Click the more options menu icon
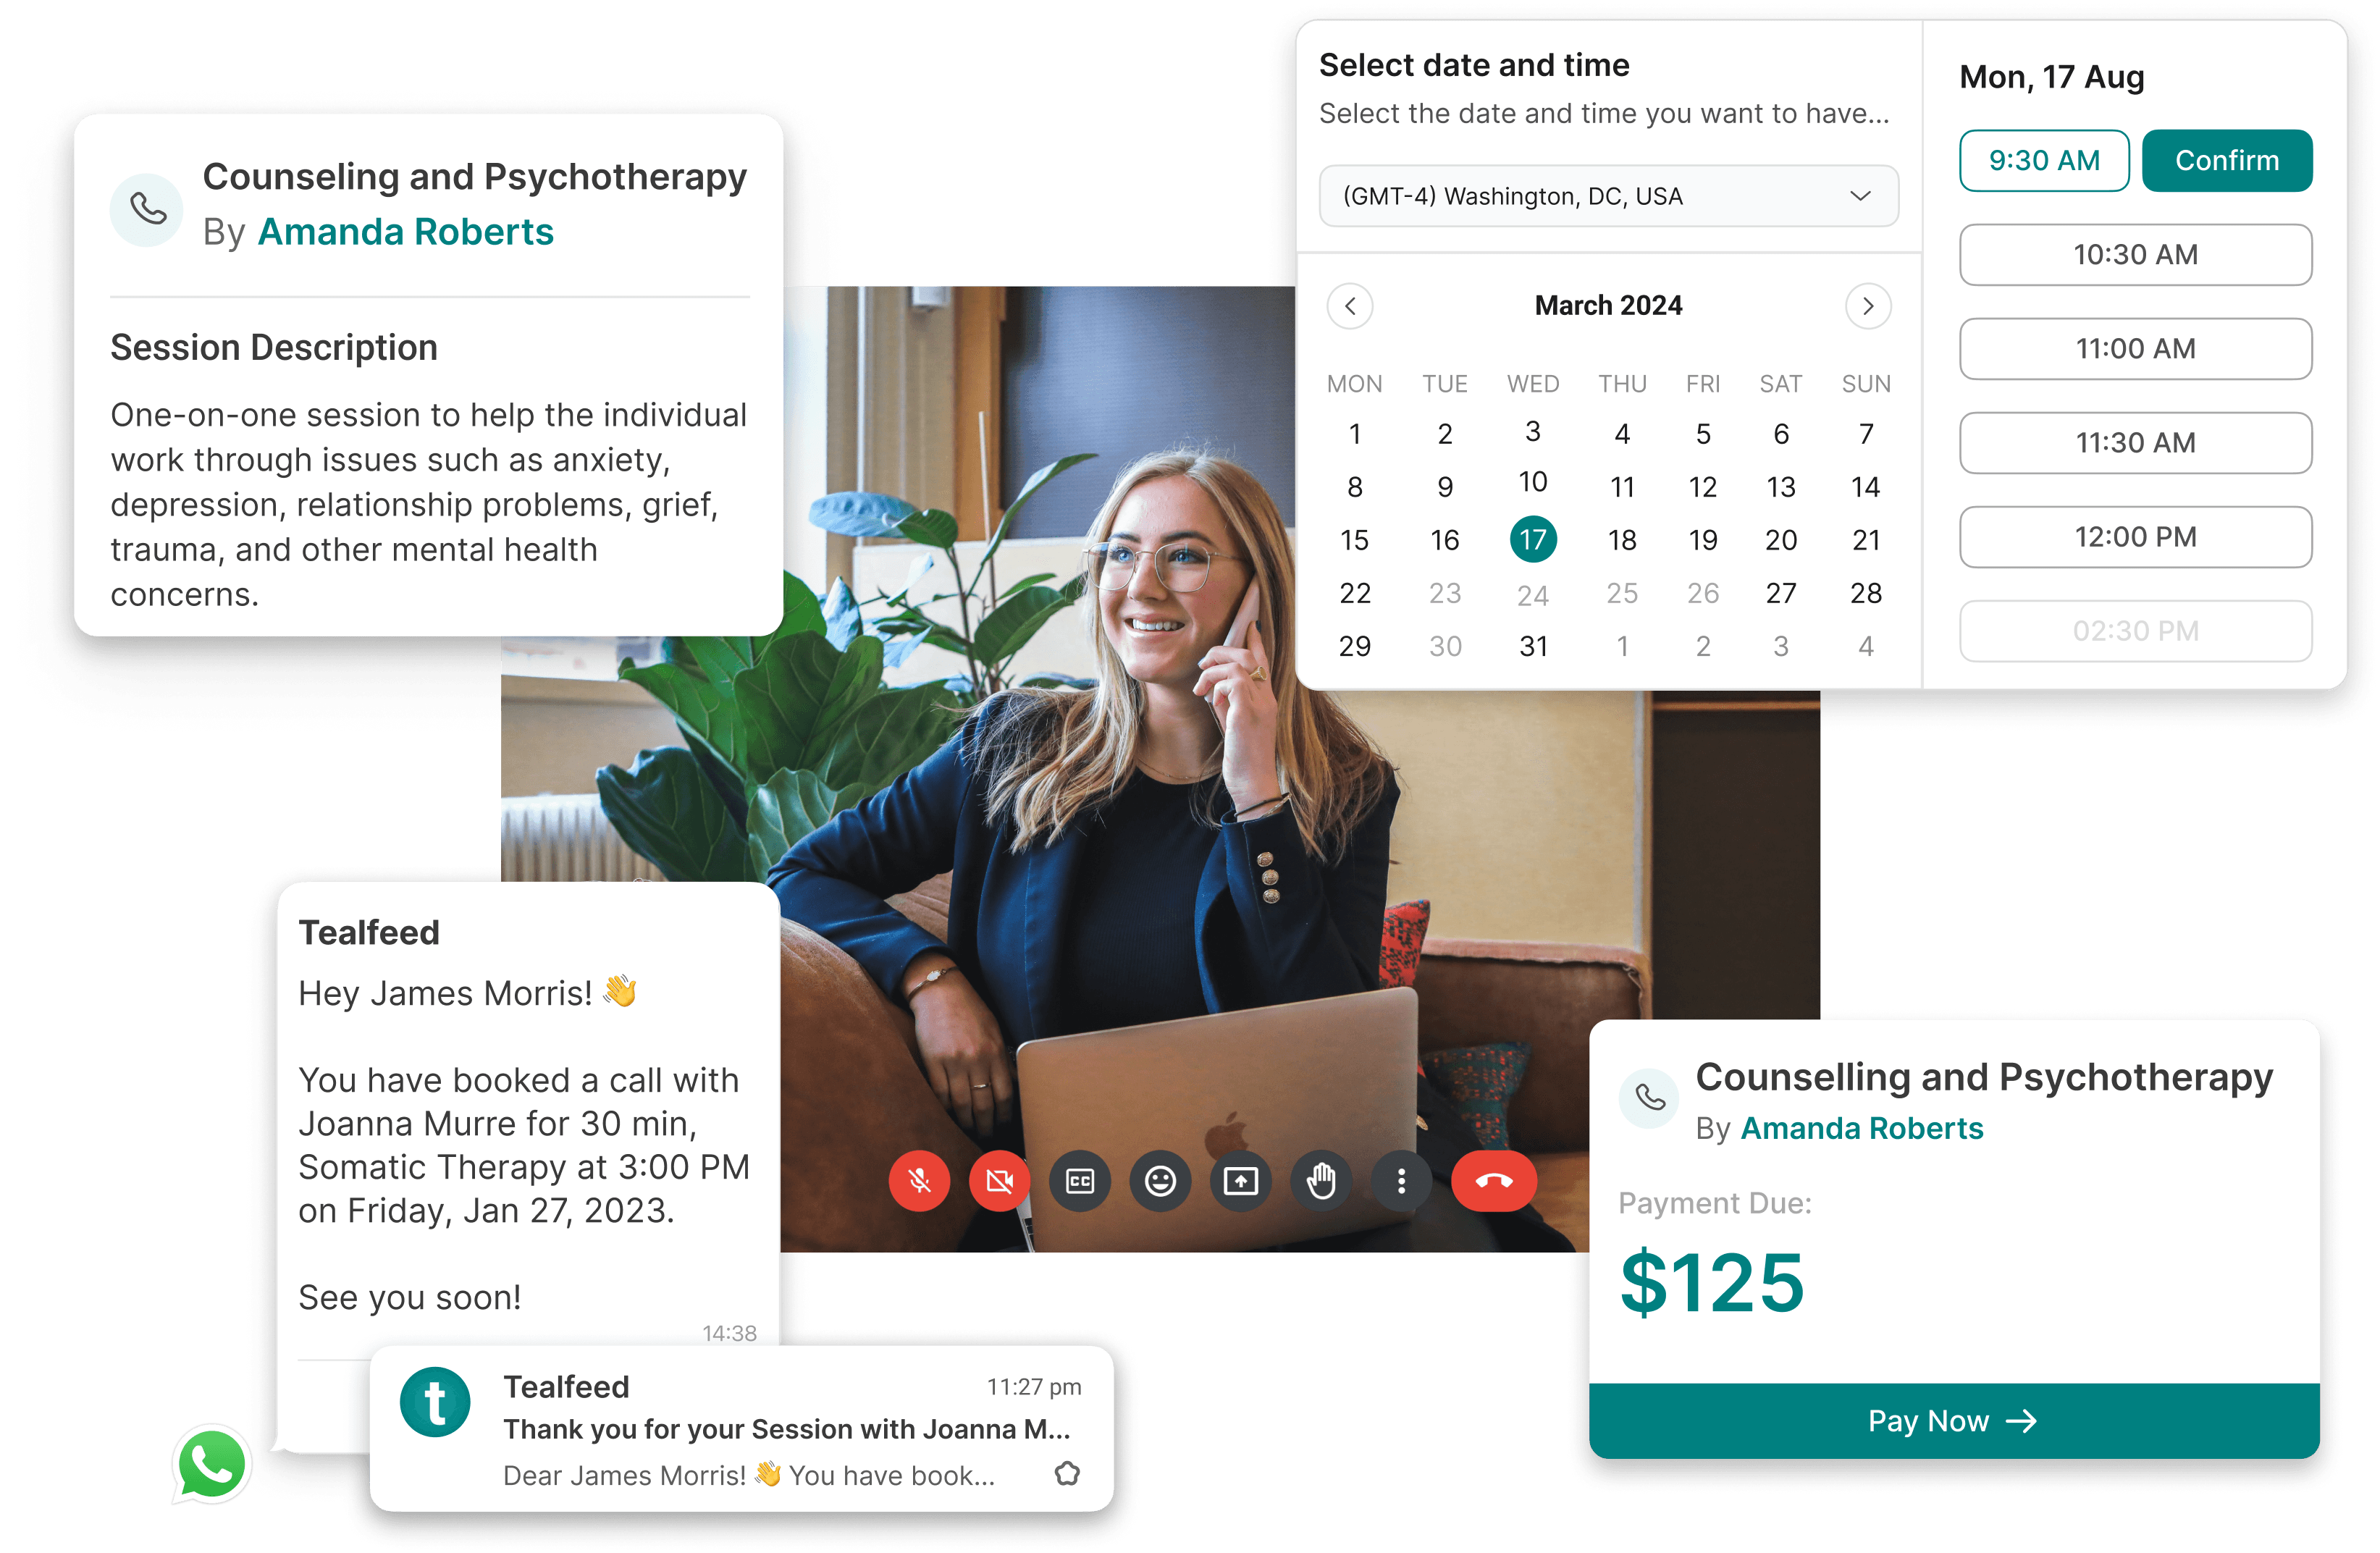This screenshot has width=2380, height=1553. tap(1398, 1180)
